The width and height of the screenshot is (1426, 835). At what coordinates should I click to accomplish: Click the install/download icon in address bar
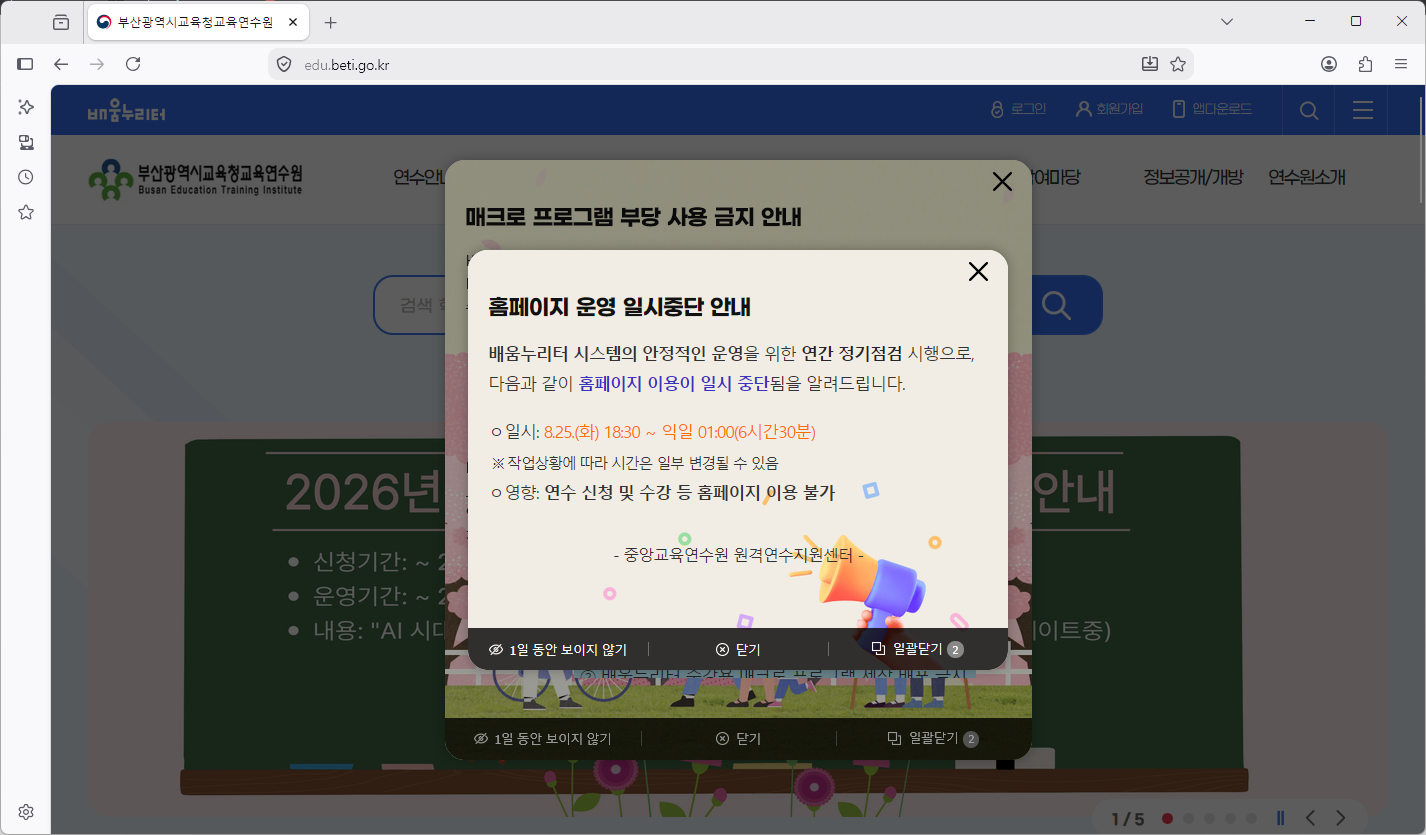coord(1150,64)
